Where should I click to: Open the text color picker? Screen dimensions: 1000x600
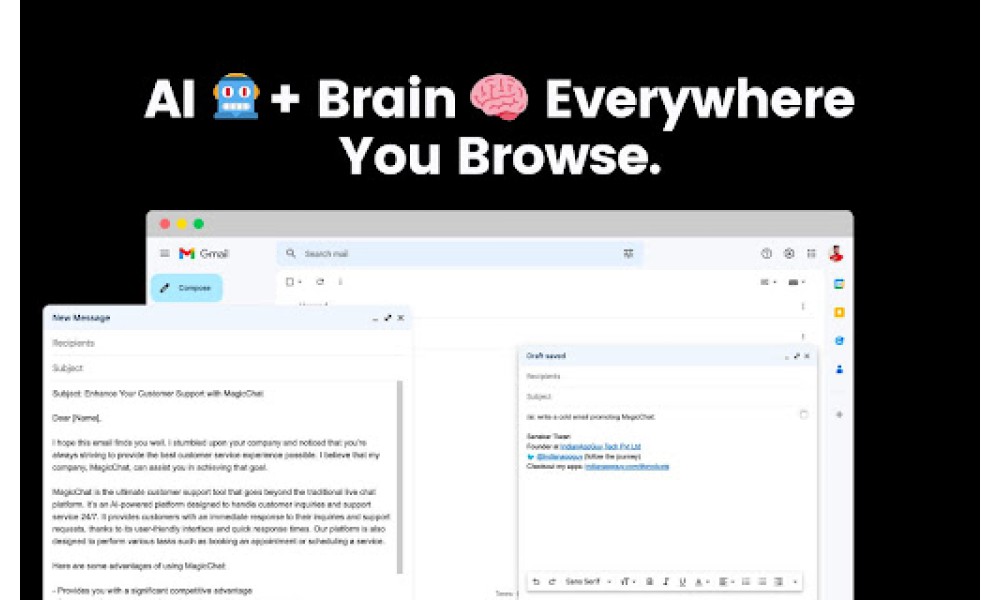click(702, 582)
